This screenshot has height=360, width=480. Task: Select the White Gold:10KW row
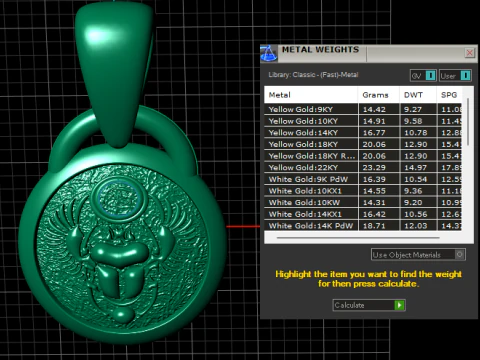point(363,203)
